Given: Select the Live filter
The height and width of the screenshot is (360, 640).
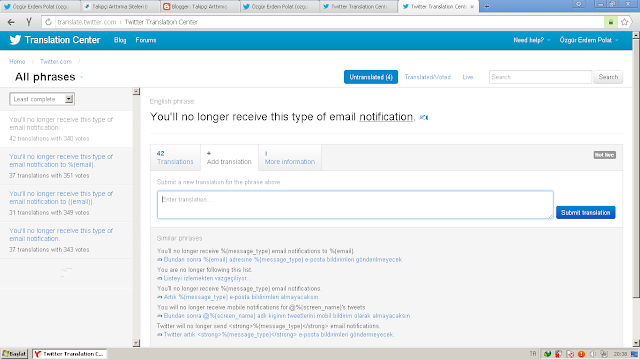Looking at the screenshot, I should 468,77.
